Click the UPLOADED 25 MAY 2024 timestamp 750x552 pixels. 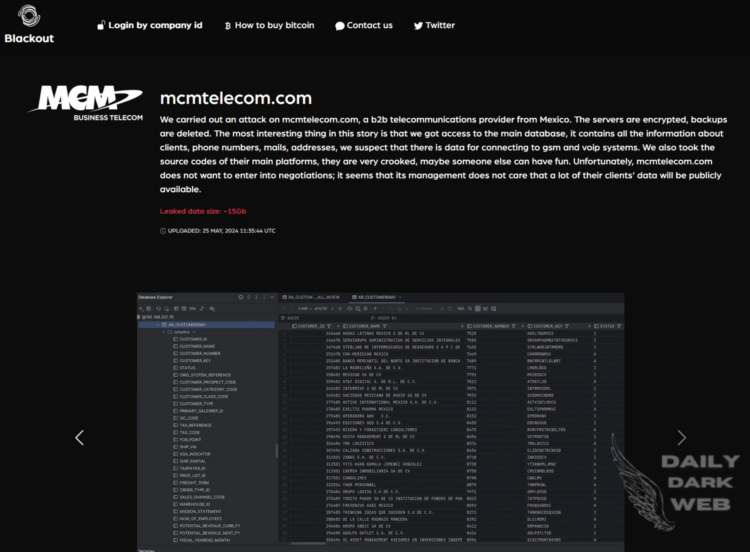218,231
